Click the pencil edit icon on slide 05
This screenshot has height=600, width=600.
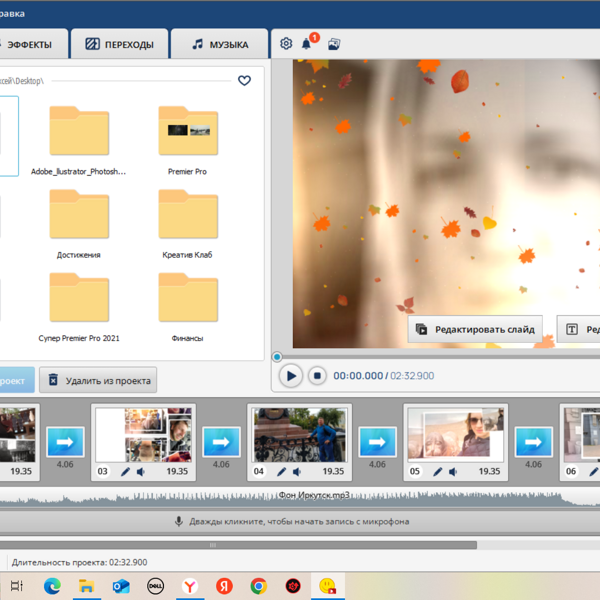439,472
